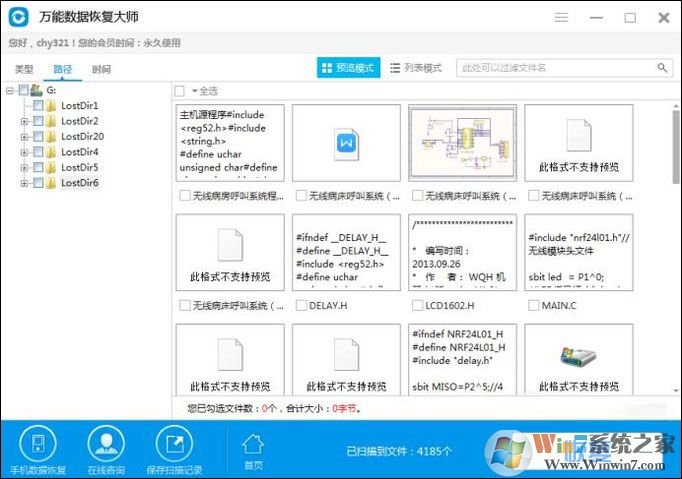682x479 pixels.
Task: Click file name 无线病房呼叫系统程...
Action: coord(238,196)
